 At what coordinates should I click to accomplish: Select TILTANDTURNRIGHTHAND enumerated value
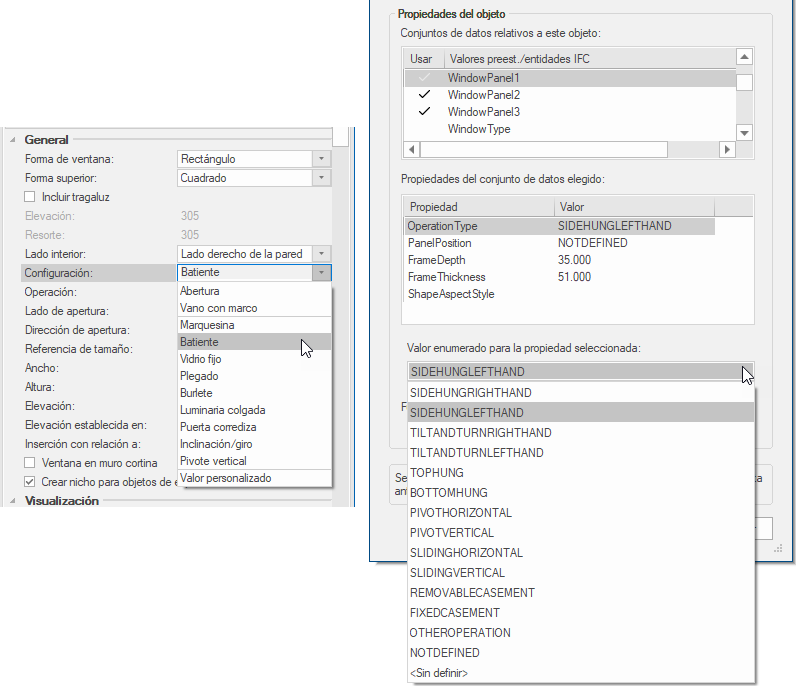pyautogui.click(x=480, y=433)
